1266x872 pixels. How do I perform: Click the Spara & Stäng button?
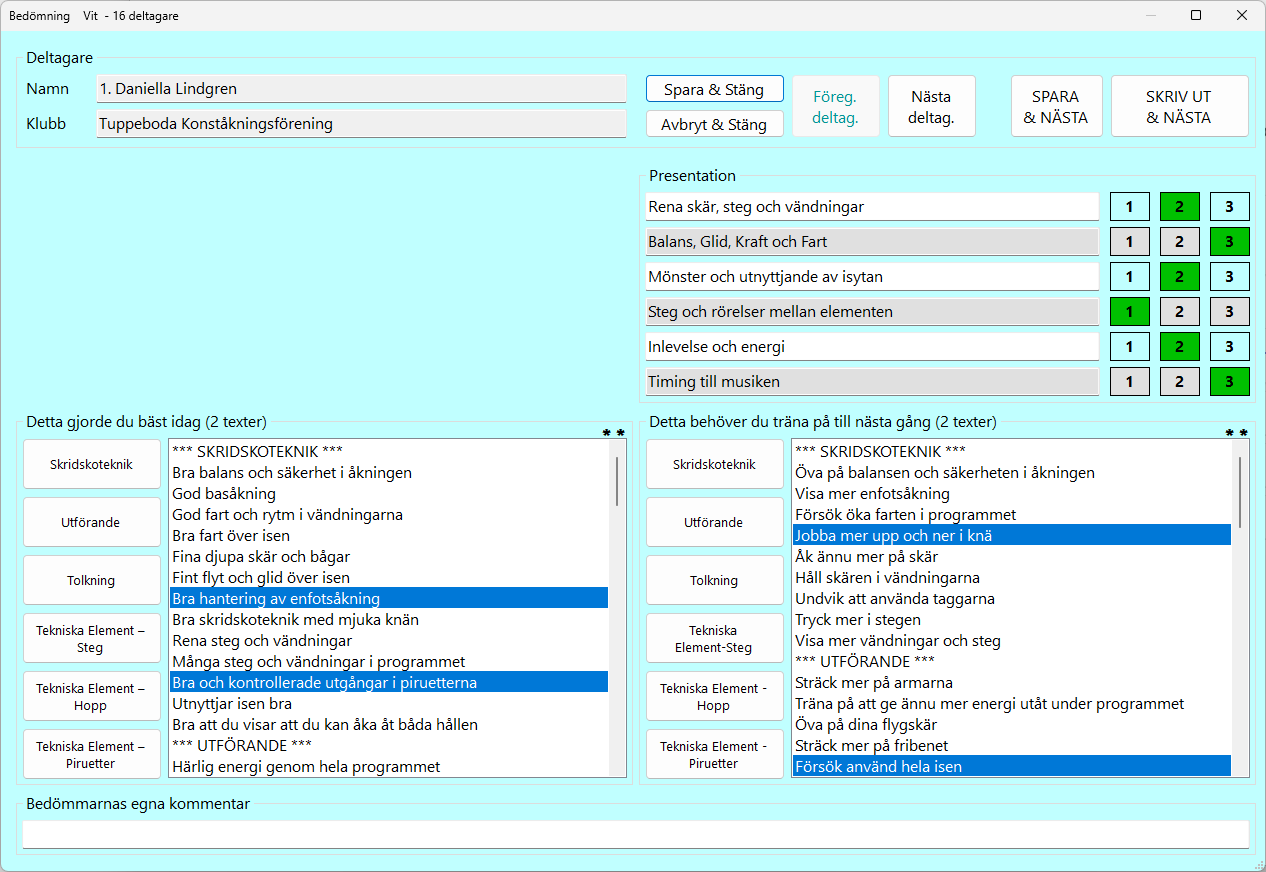click(714, 89)
